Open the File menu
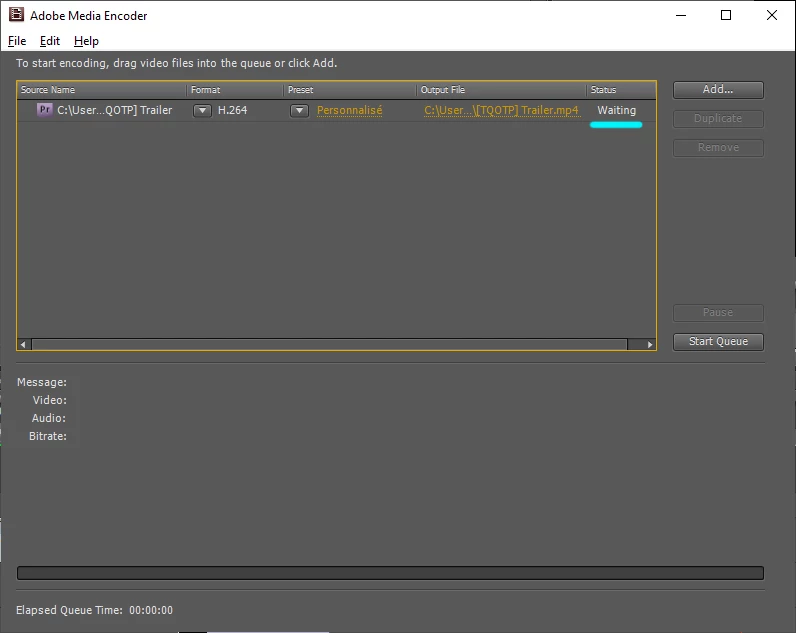This screenshot has width=796, height=633. [17, 41]
